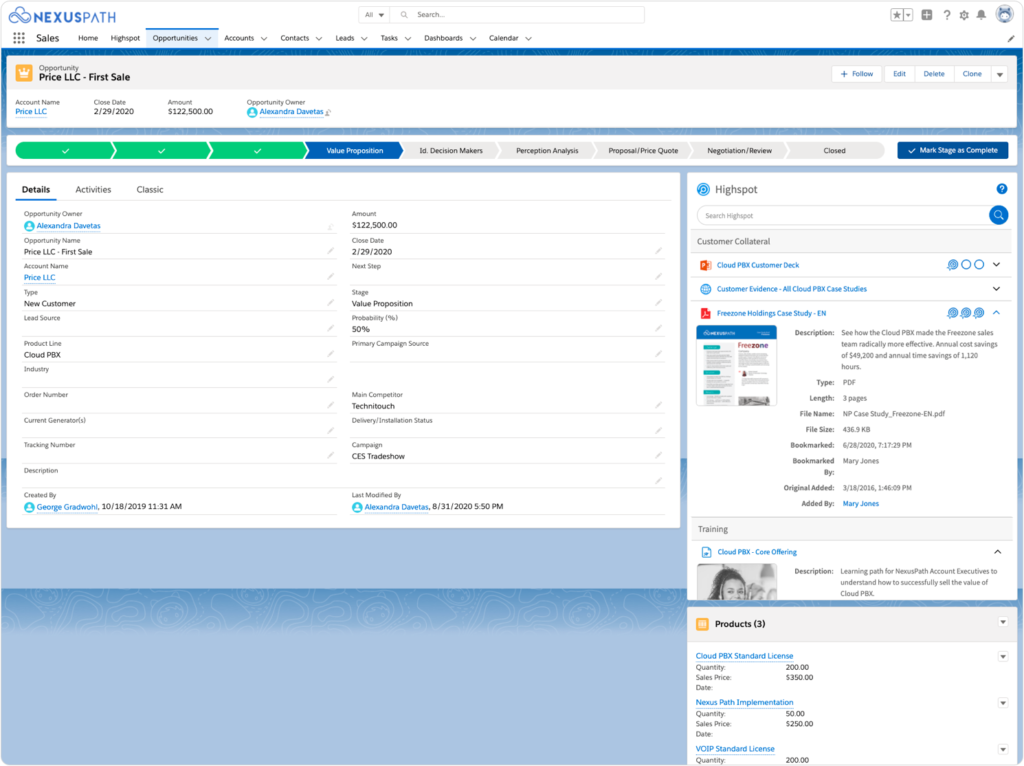
Task: Click the navigation bar edit pencil
Action: click(1011, 39)
